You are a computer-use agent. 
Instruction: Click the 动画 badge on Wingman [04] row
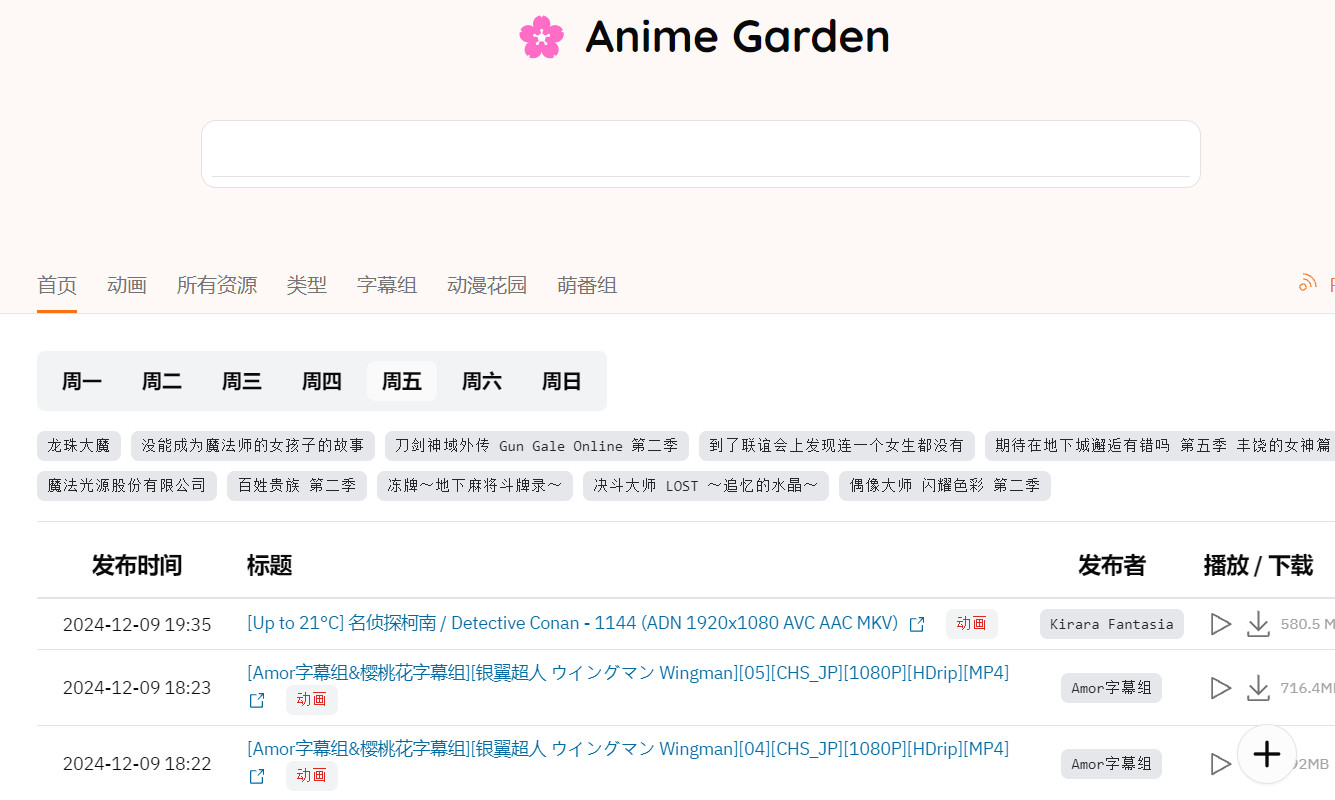[312, 776]
